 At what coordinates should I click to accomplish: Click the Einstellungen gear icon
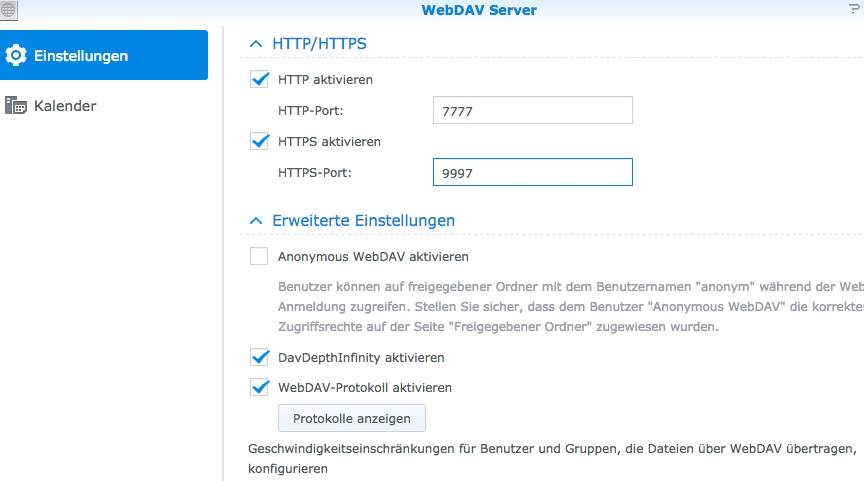pyautogui.click(x=16, y=55)
